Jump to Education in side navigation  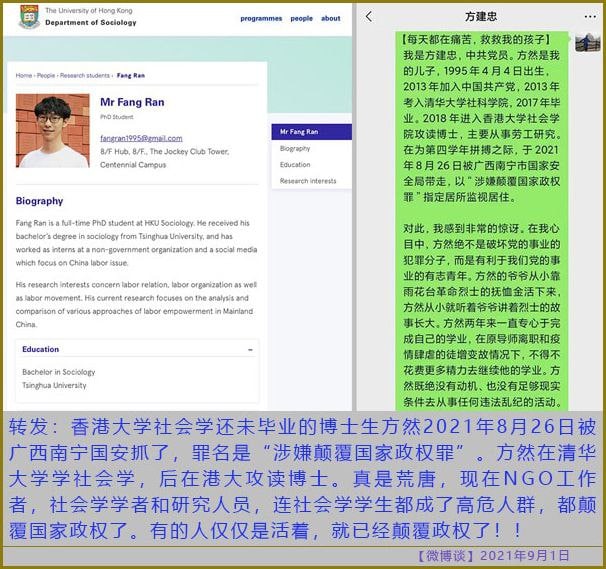(x=295, y=165)
